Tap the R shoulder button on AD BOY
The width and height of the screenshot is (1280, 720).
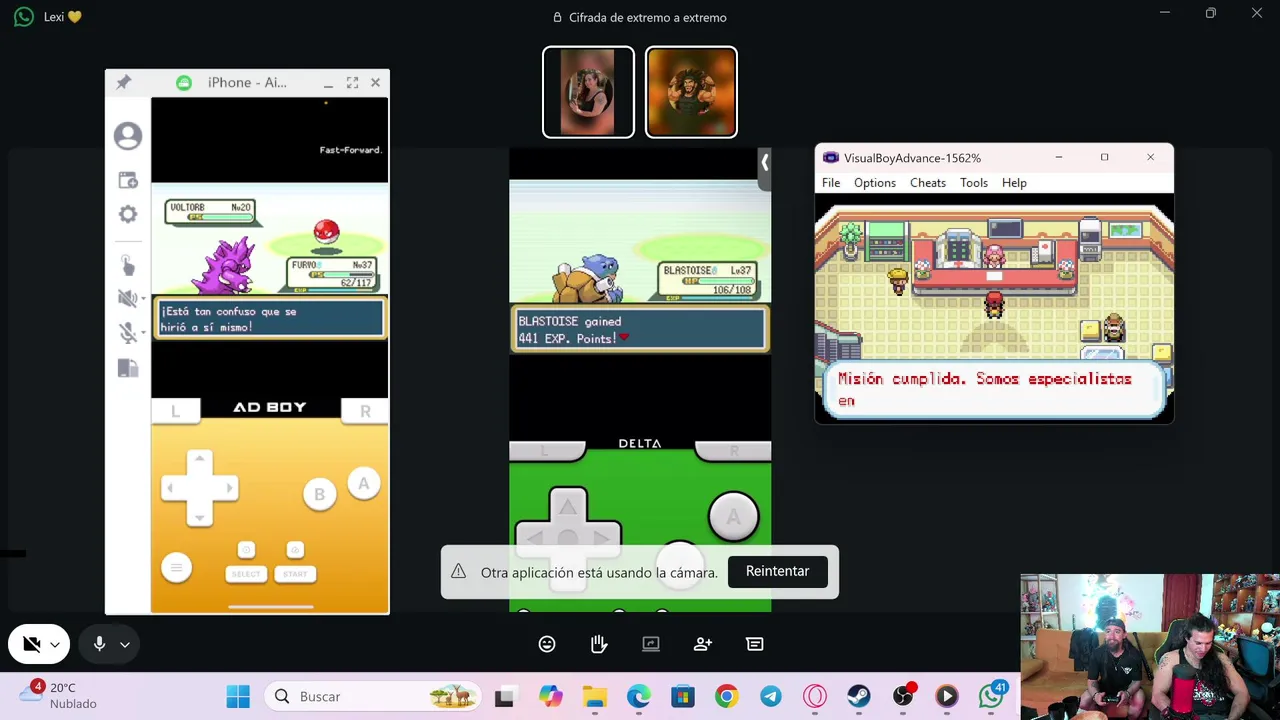click(365, 410)
